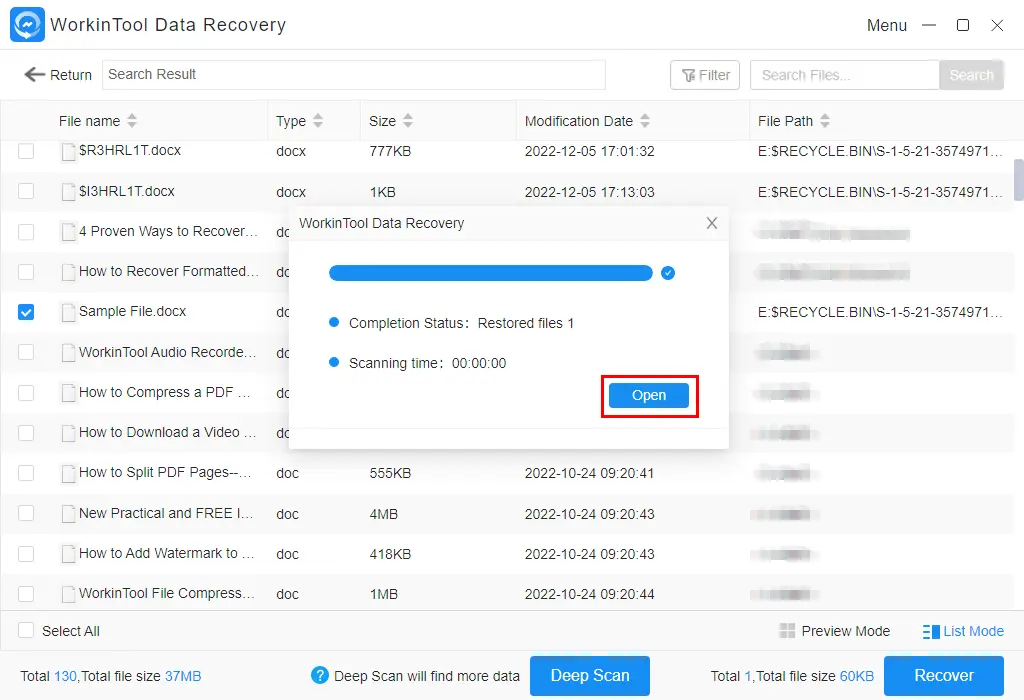Click date 2022-12-05 17:13:03
This screenshot has height=700, width=1024.
[589, 192]
